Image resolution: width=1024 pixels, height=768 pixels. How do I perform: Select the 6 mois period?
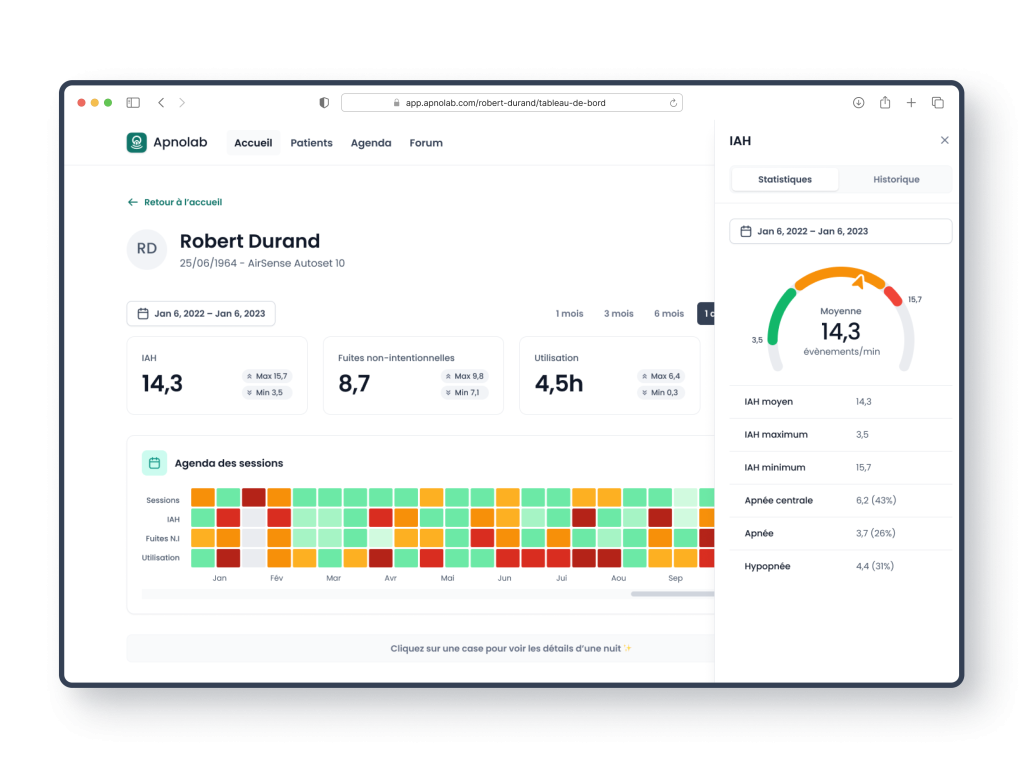(669, 314)
